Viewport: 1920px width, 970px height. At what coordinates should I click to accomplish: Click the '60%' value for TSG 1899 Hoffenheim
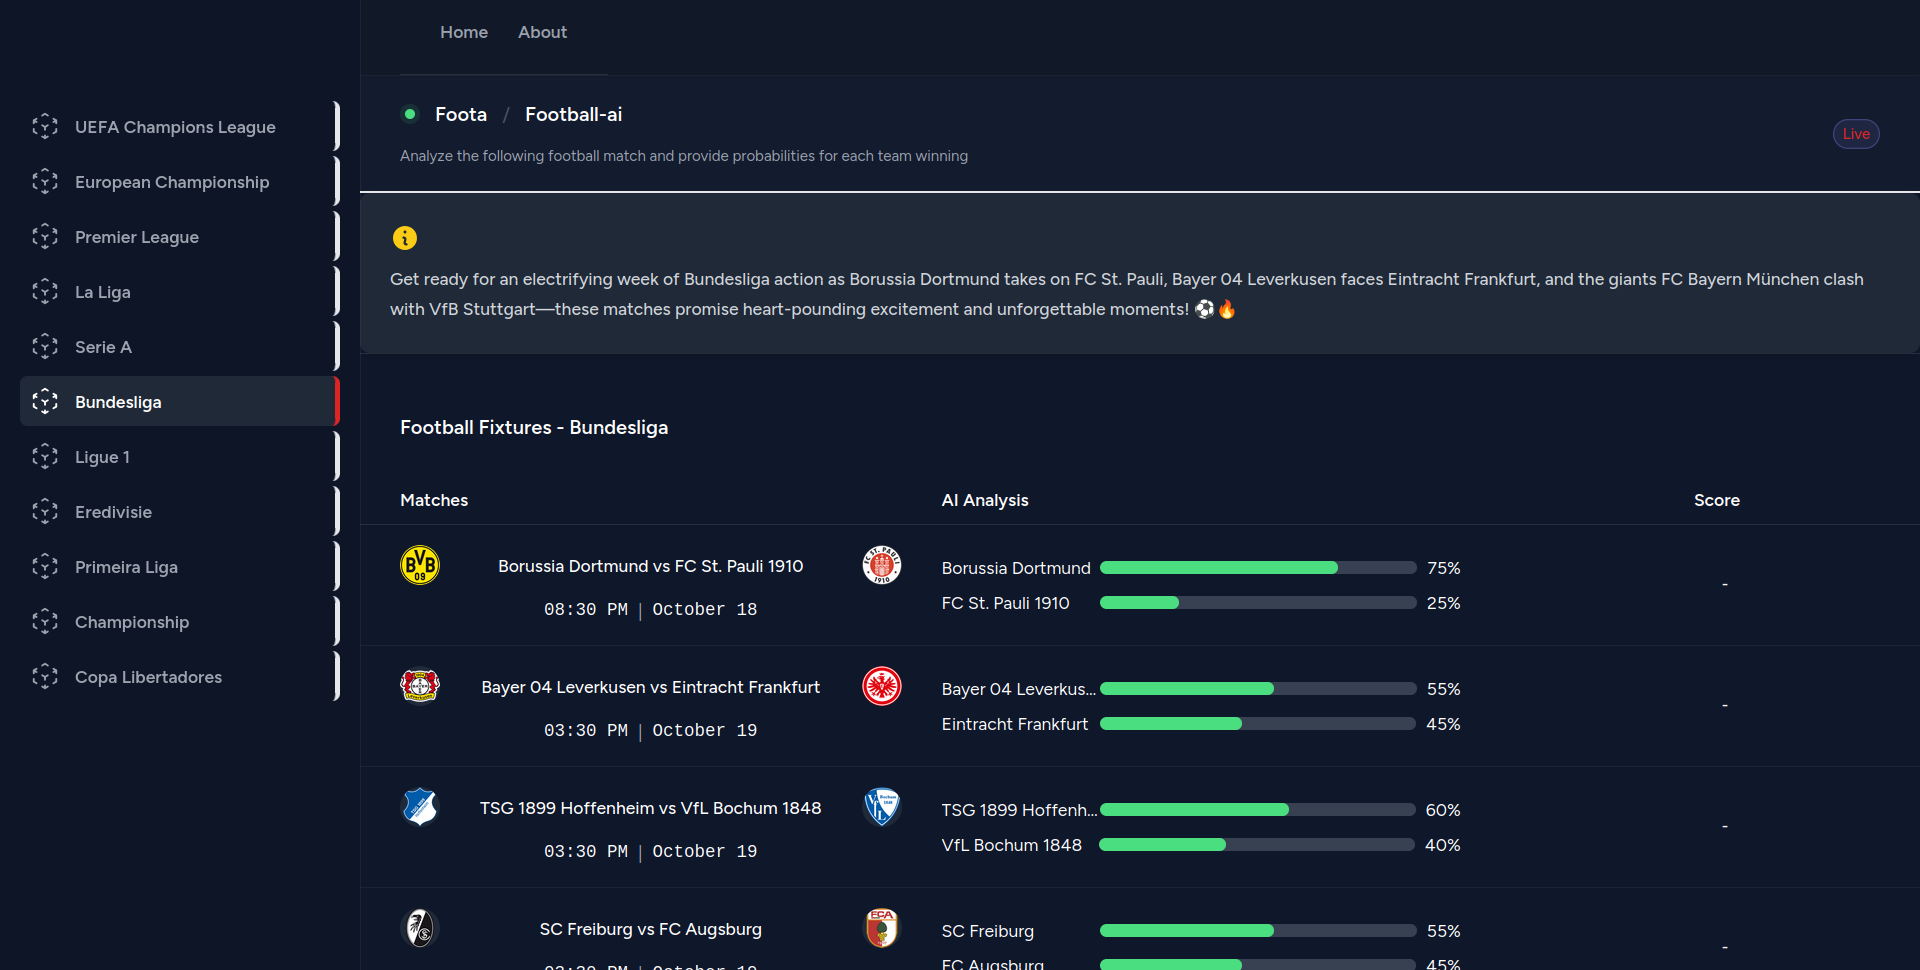coord(1443,810)
